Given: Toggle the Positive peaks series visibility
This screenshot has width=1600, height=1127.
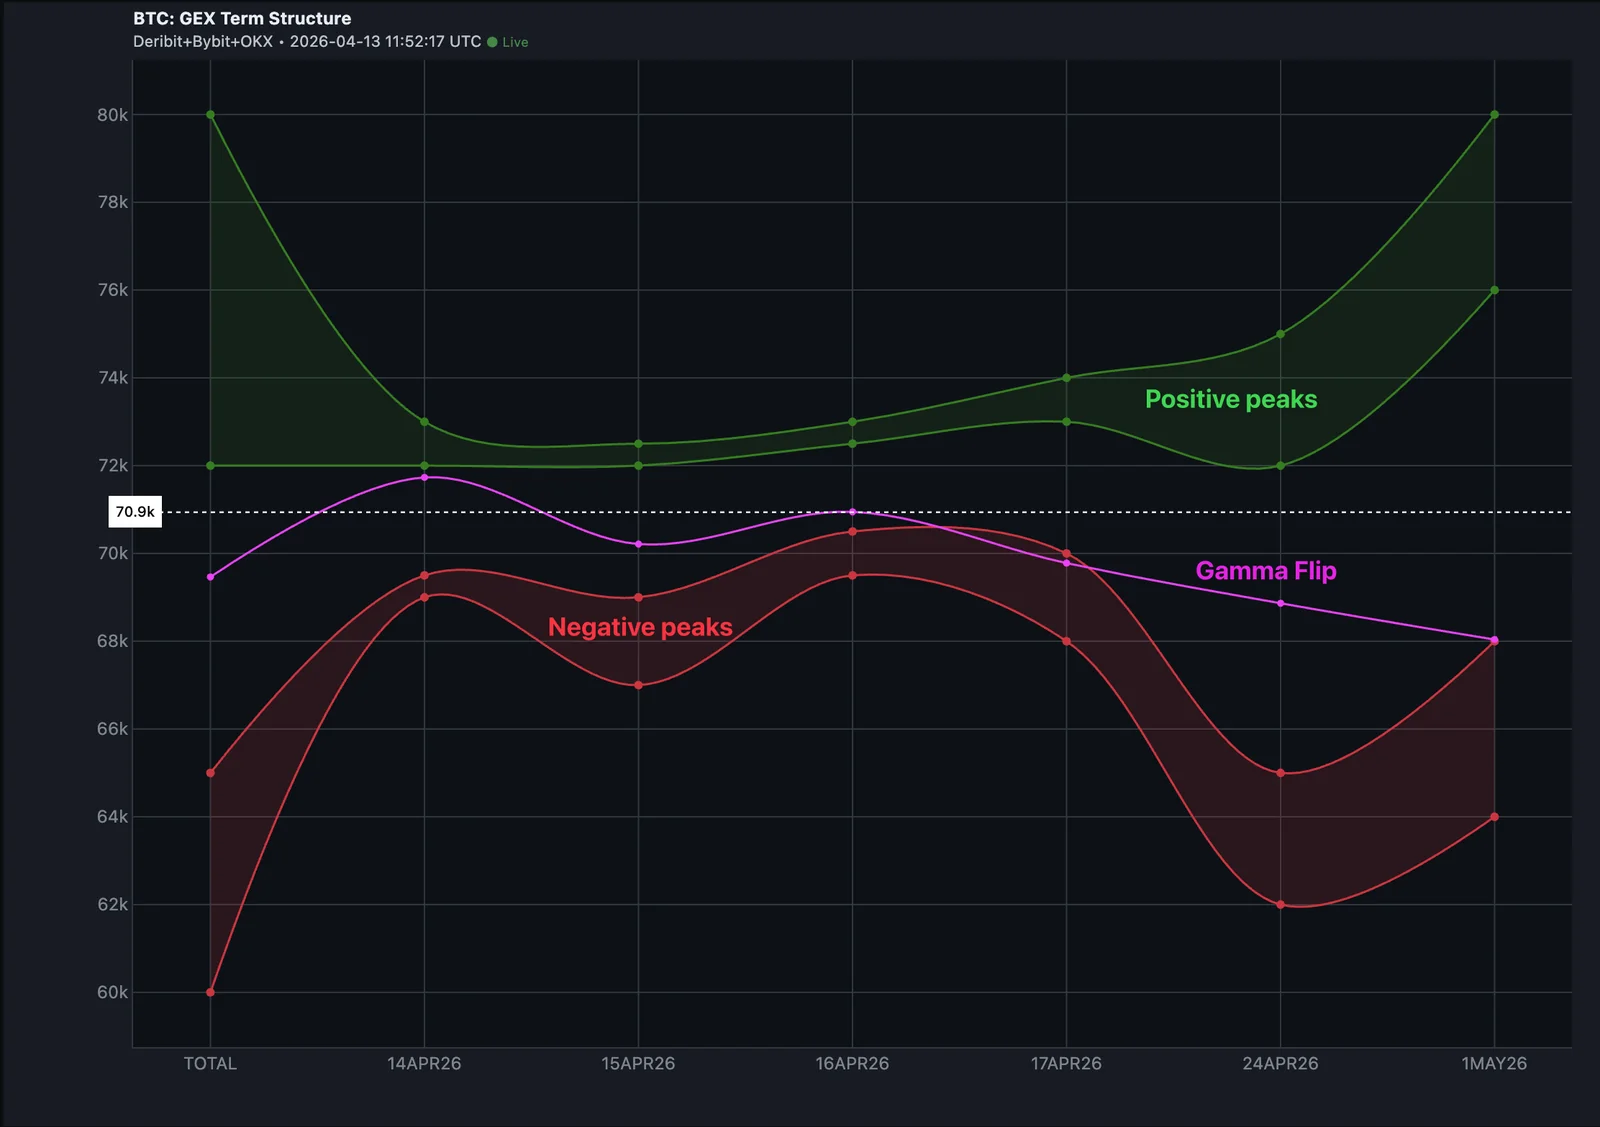Looking at the screenshot, I should [1230, 398].
